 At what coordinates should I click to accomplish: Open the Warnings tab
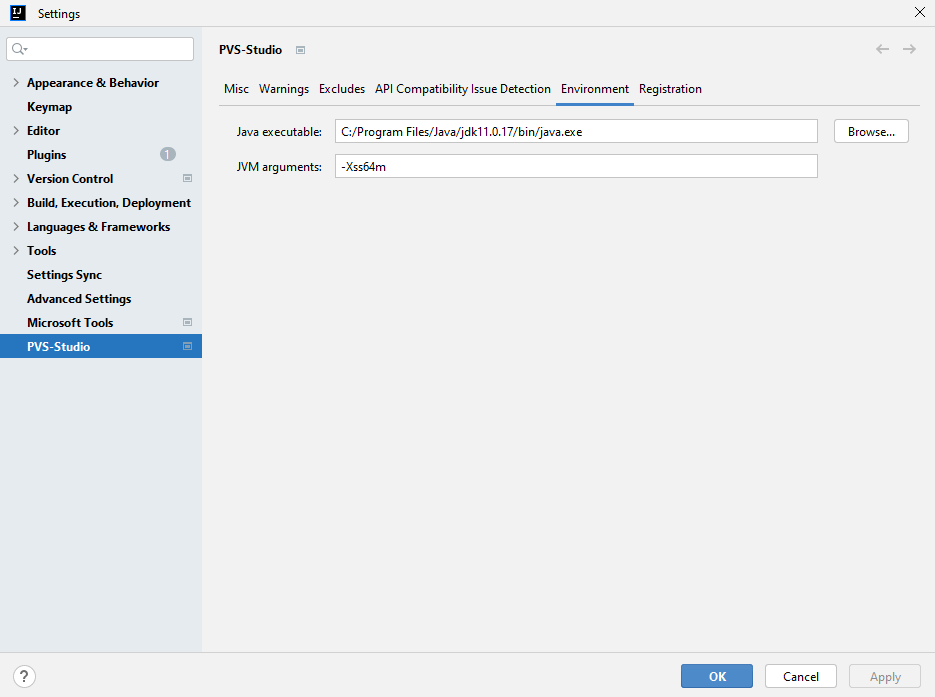(284, 89)
